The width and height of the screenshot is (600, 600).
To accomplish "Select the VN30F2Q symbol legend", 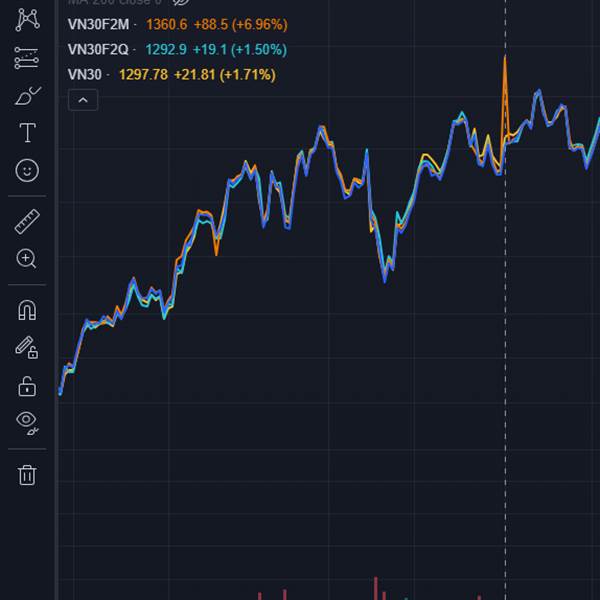I will [x=98, y=49].
